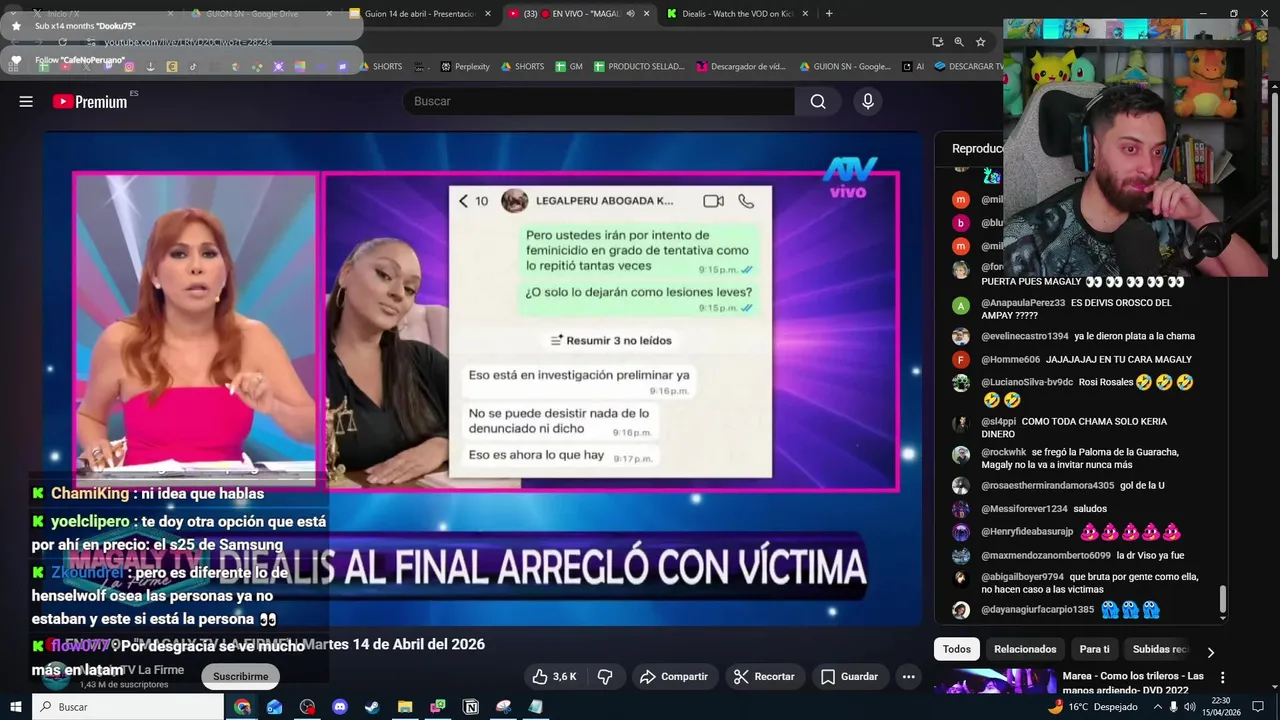Click @AnapaulaPerez33 chat username
The image size is (1280, 720).
pos(1023,303)
